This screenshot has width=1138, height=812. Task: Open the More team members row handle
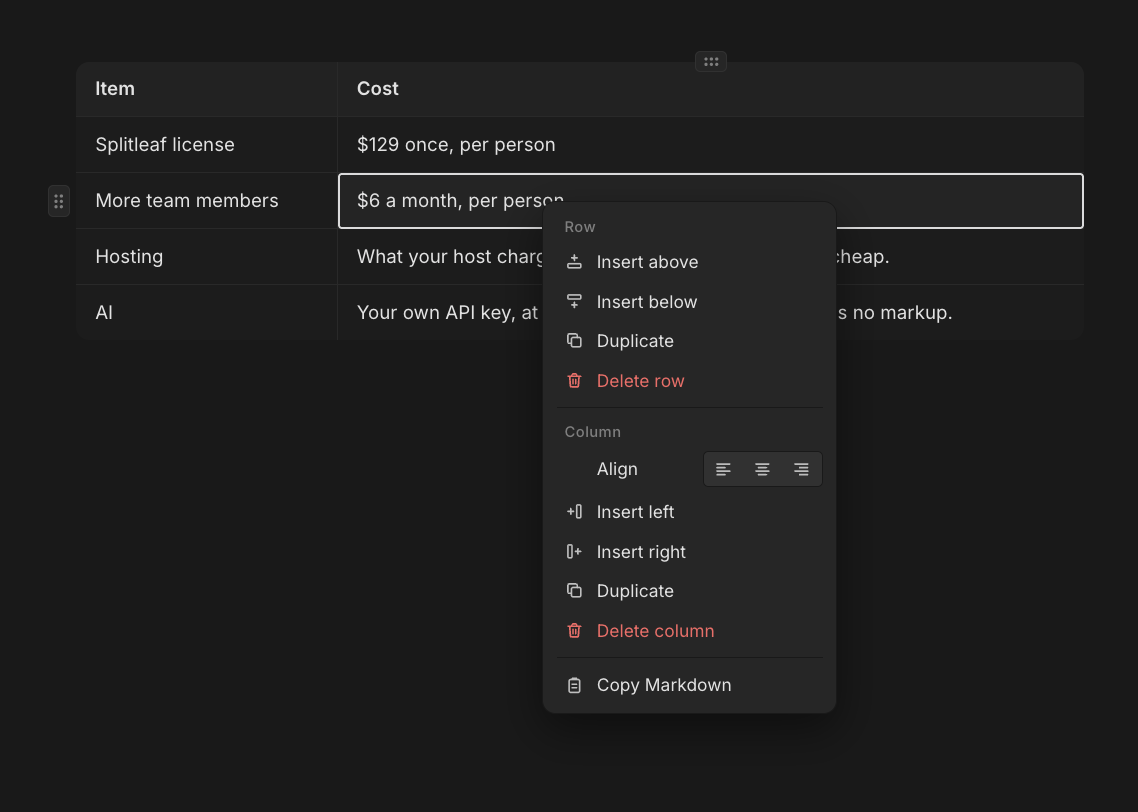point(59,201)
